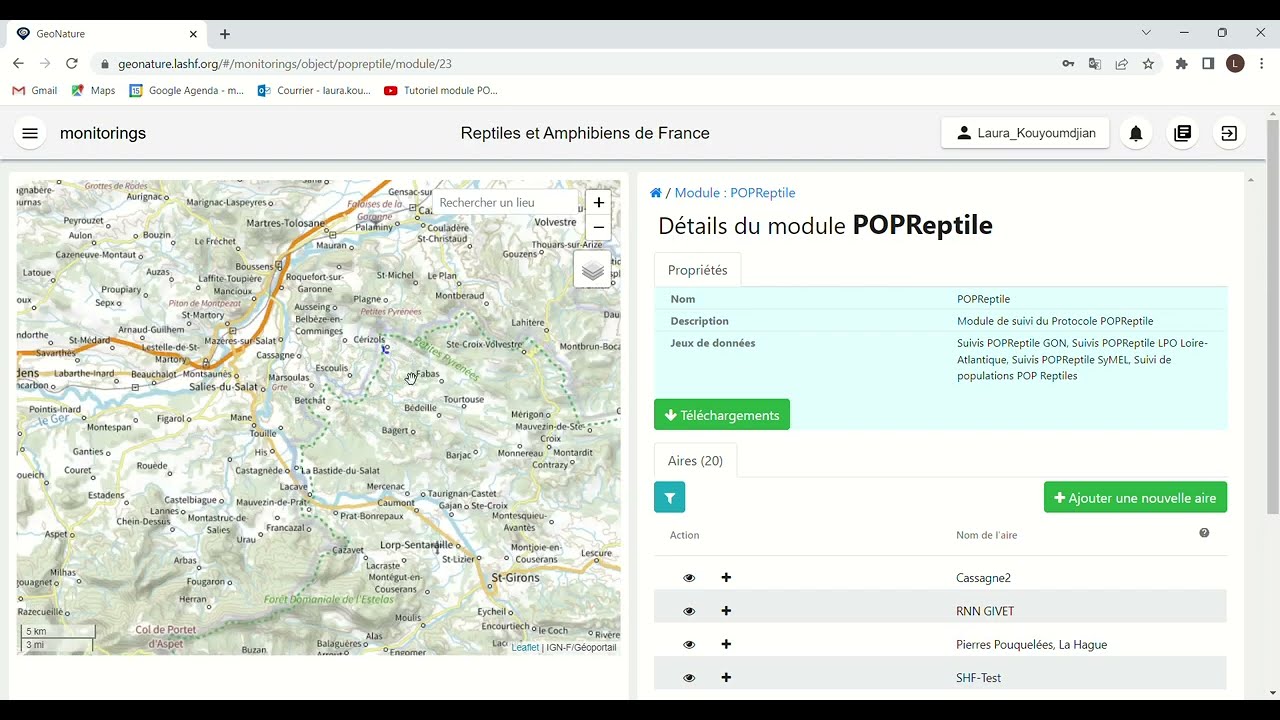Open tab search dropdown arrow

(x=1146, y=33)
